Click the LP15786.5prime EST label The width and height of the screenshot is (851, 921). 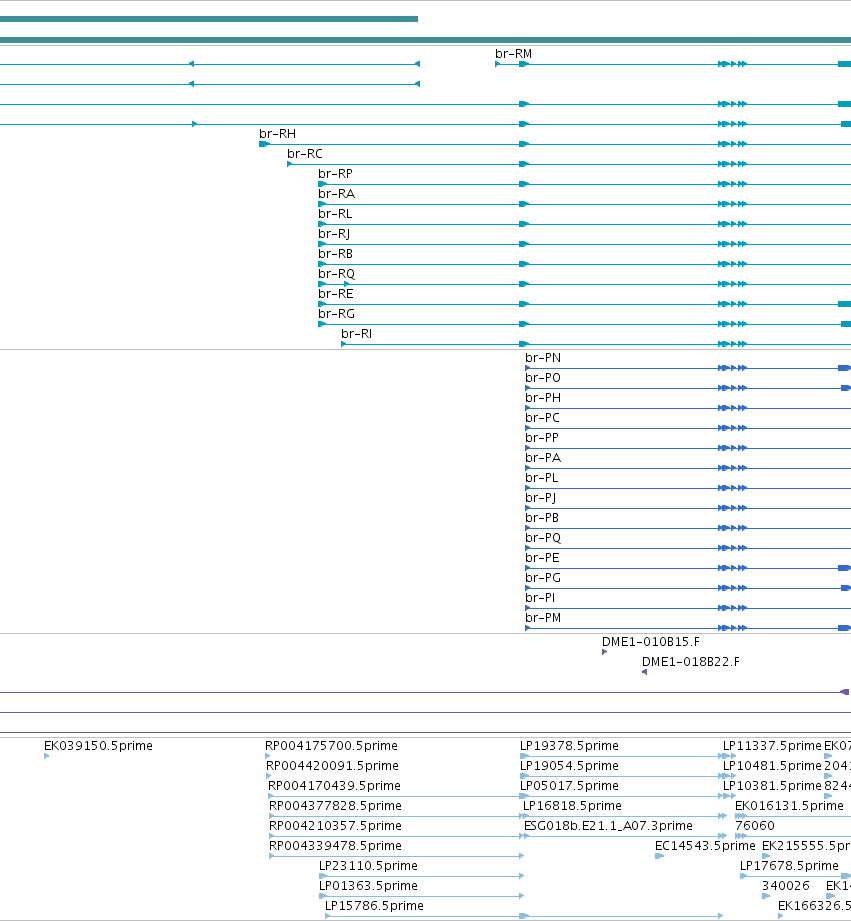point(374,905)
